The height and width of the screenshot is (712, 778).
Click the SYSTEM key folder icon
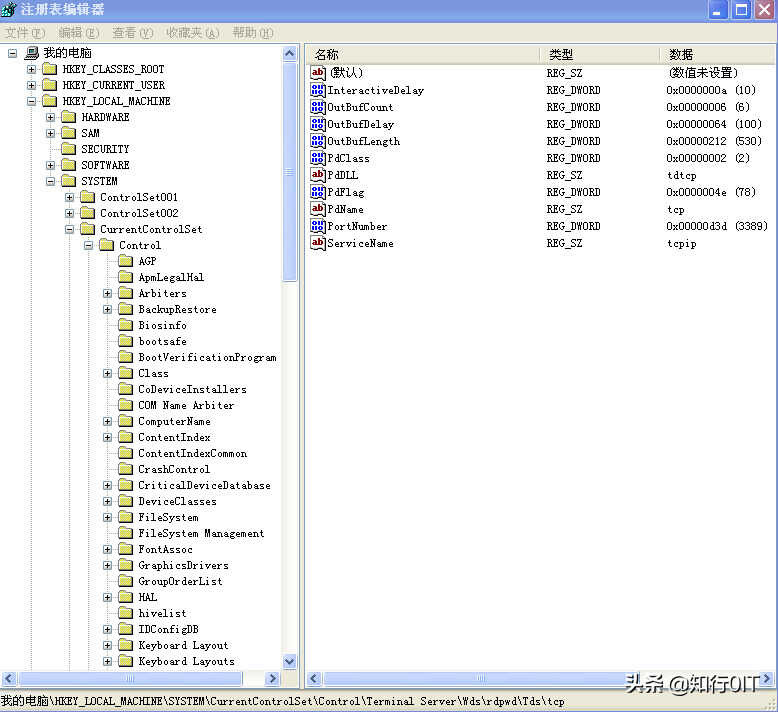click(68, 181)
